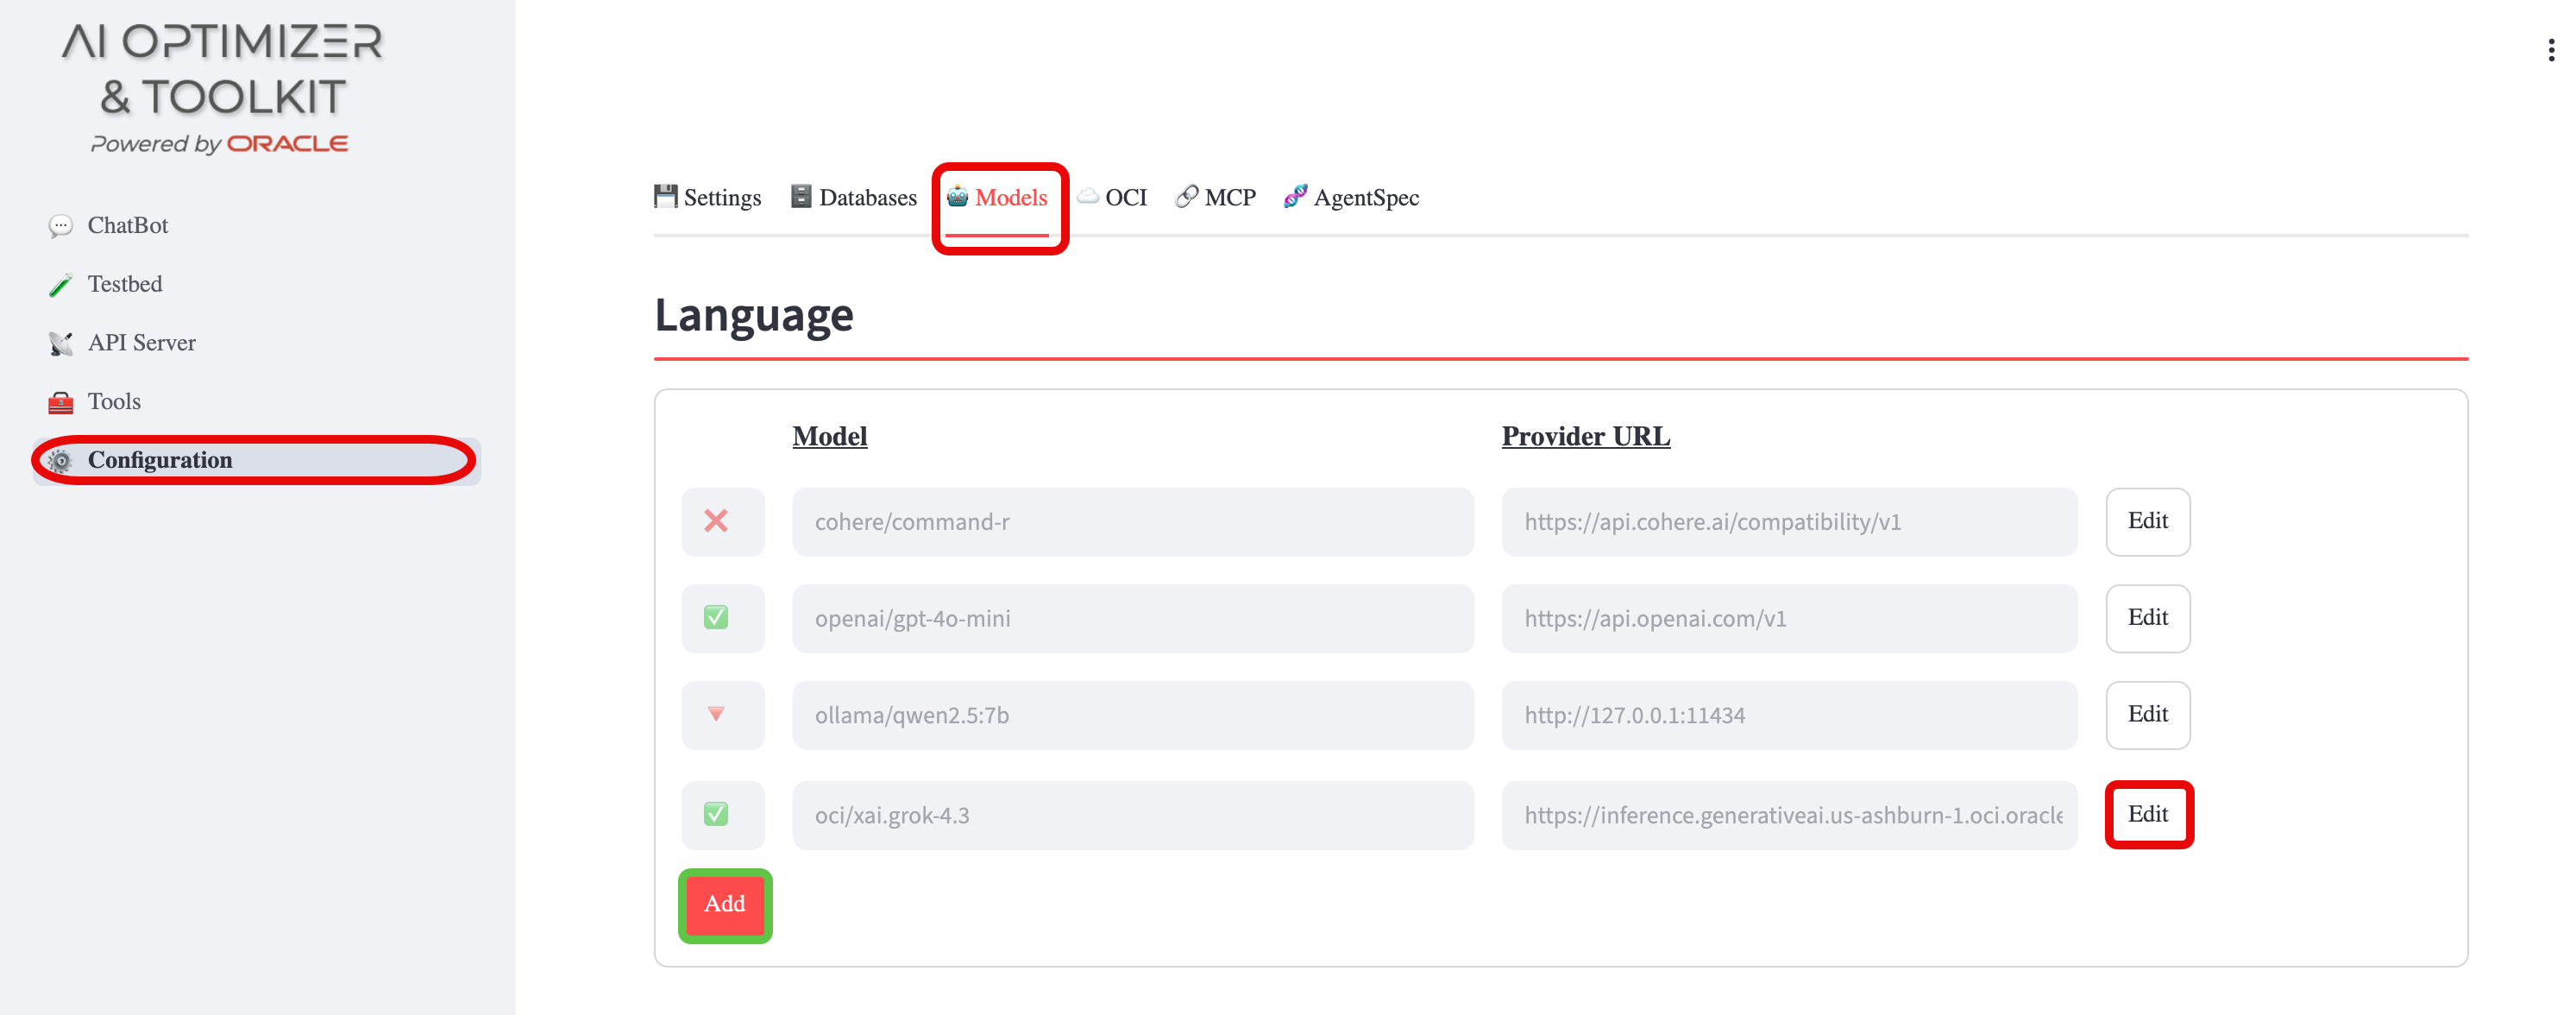The height and width of the screenshot is (1015, 2576).
Task: Click the ollama/qwen2.5:7b model name field
Action: [1133, 715]
